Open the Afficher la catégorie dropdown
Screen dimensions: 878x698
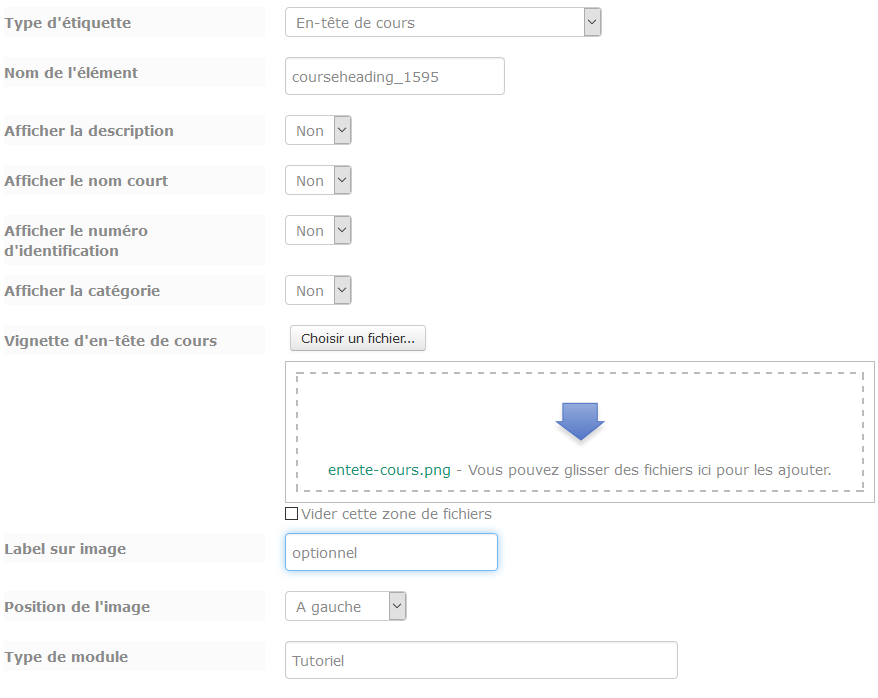point(318,291)
